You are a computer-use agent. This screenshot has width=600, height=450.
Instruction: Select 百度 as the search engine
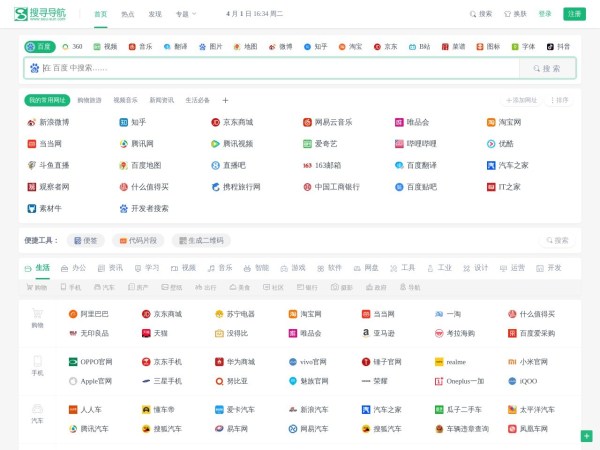(x=40, y=46)
